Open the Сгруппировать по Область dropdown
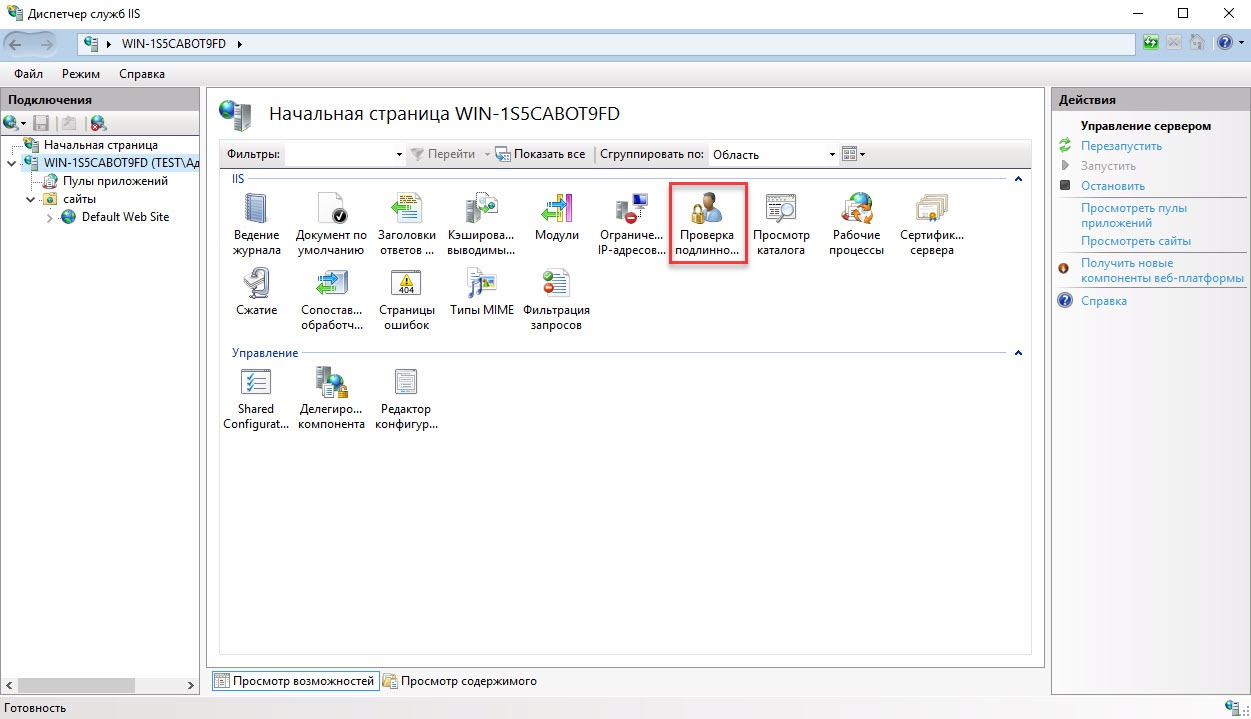The height and width of the screenshot is (719, 1251). point(772,154)
